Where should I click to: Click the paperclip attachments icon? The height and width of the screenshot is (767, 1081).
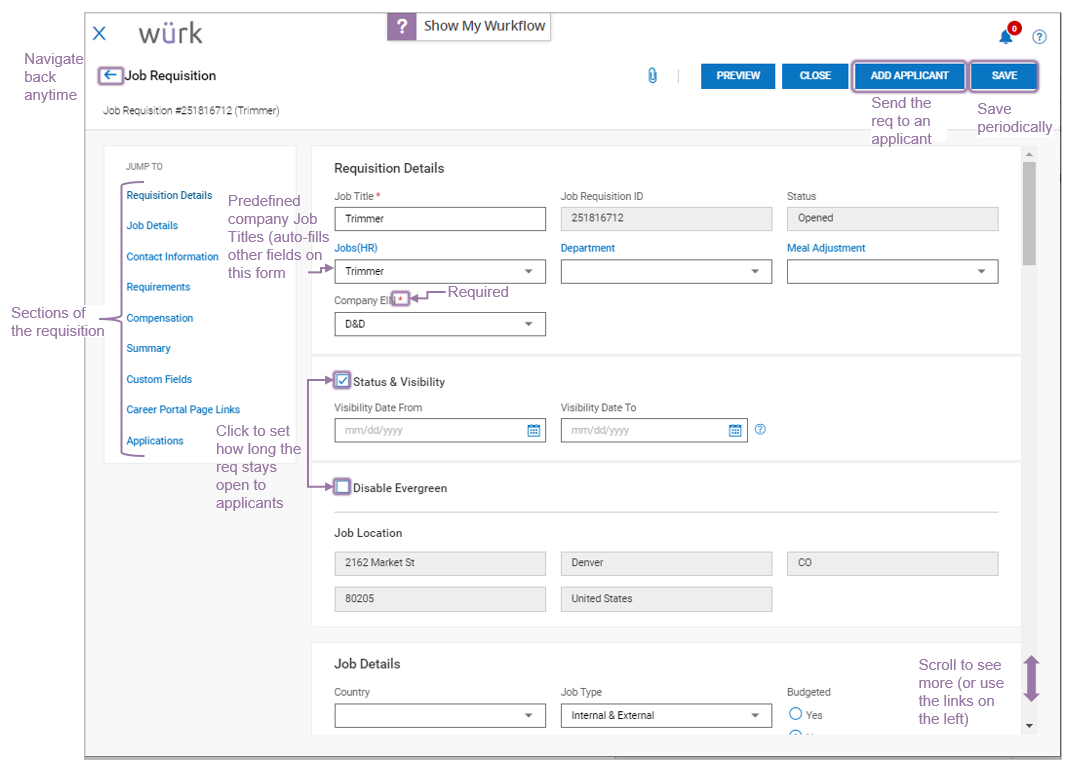pyautogui.click(x=652, y=76)
